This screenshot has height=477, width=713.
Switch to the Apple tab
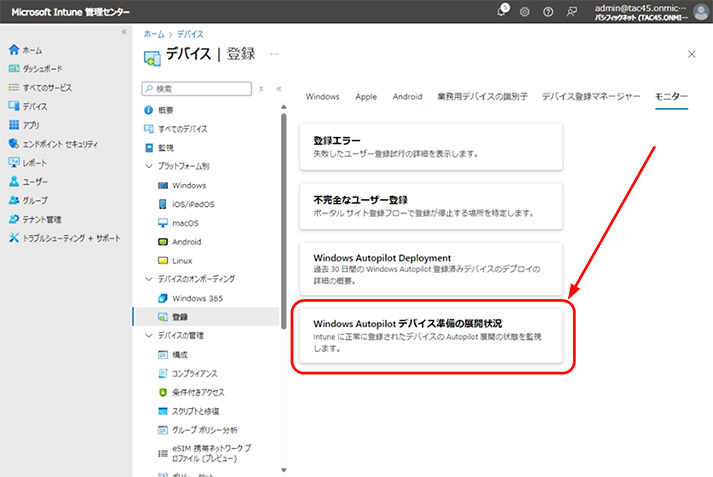pyautogui.click(x=366, y=96)
